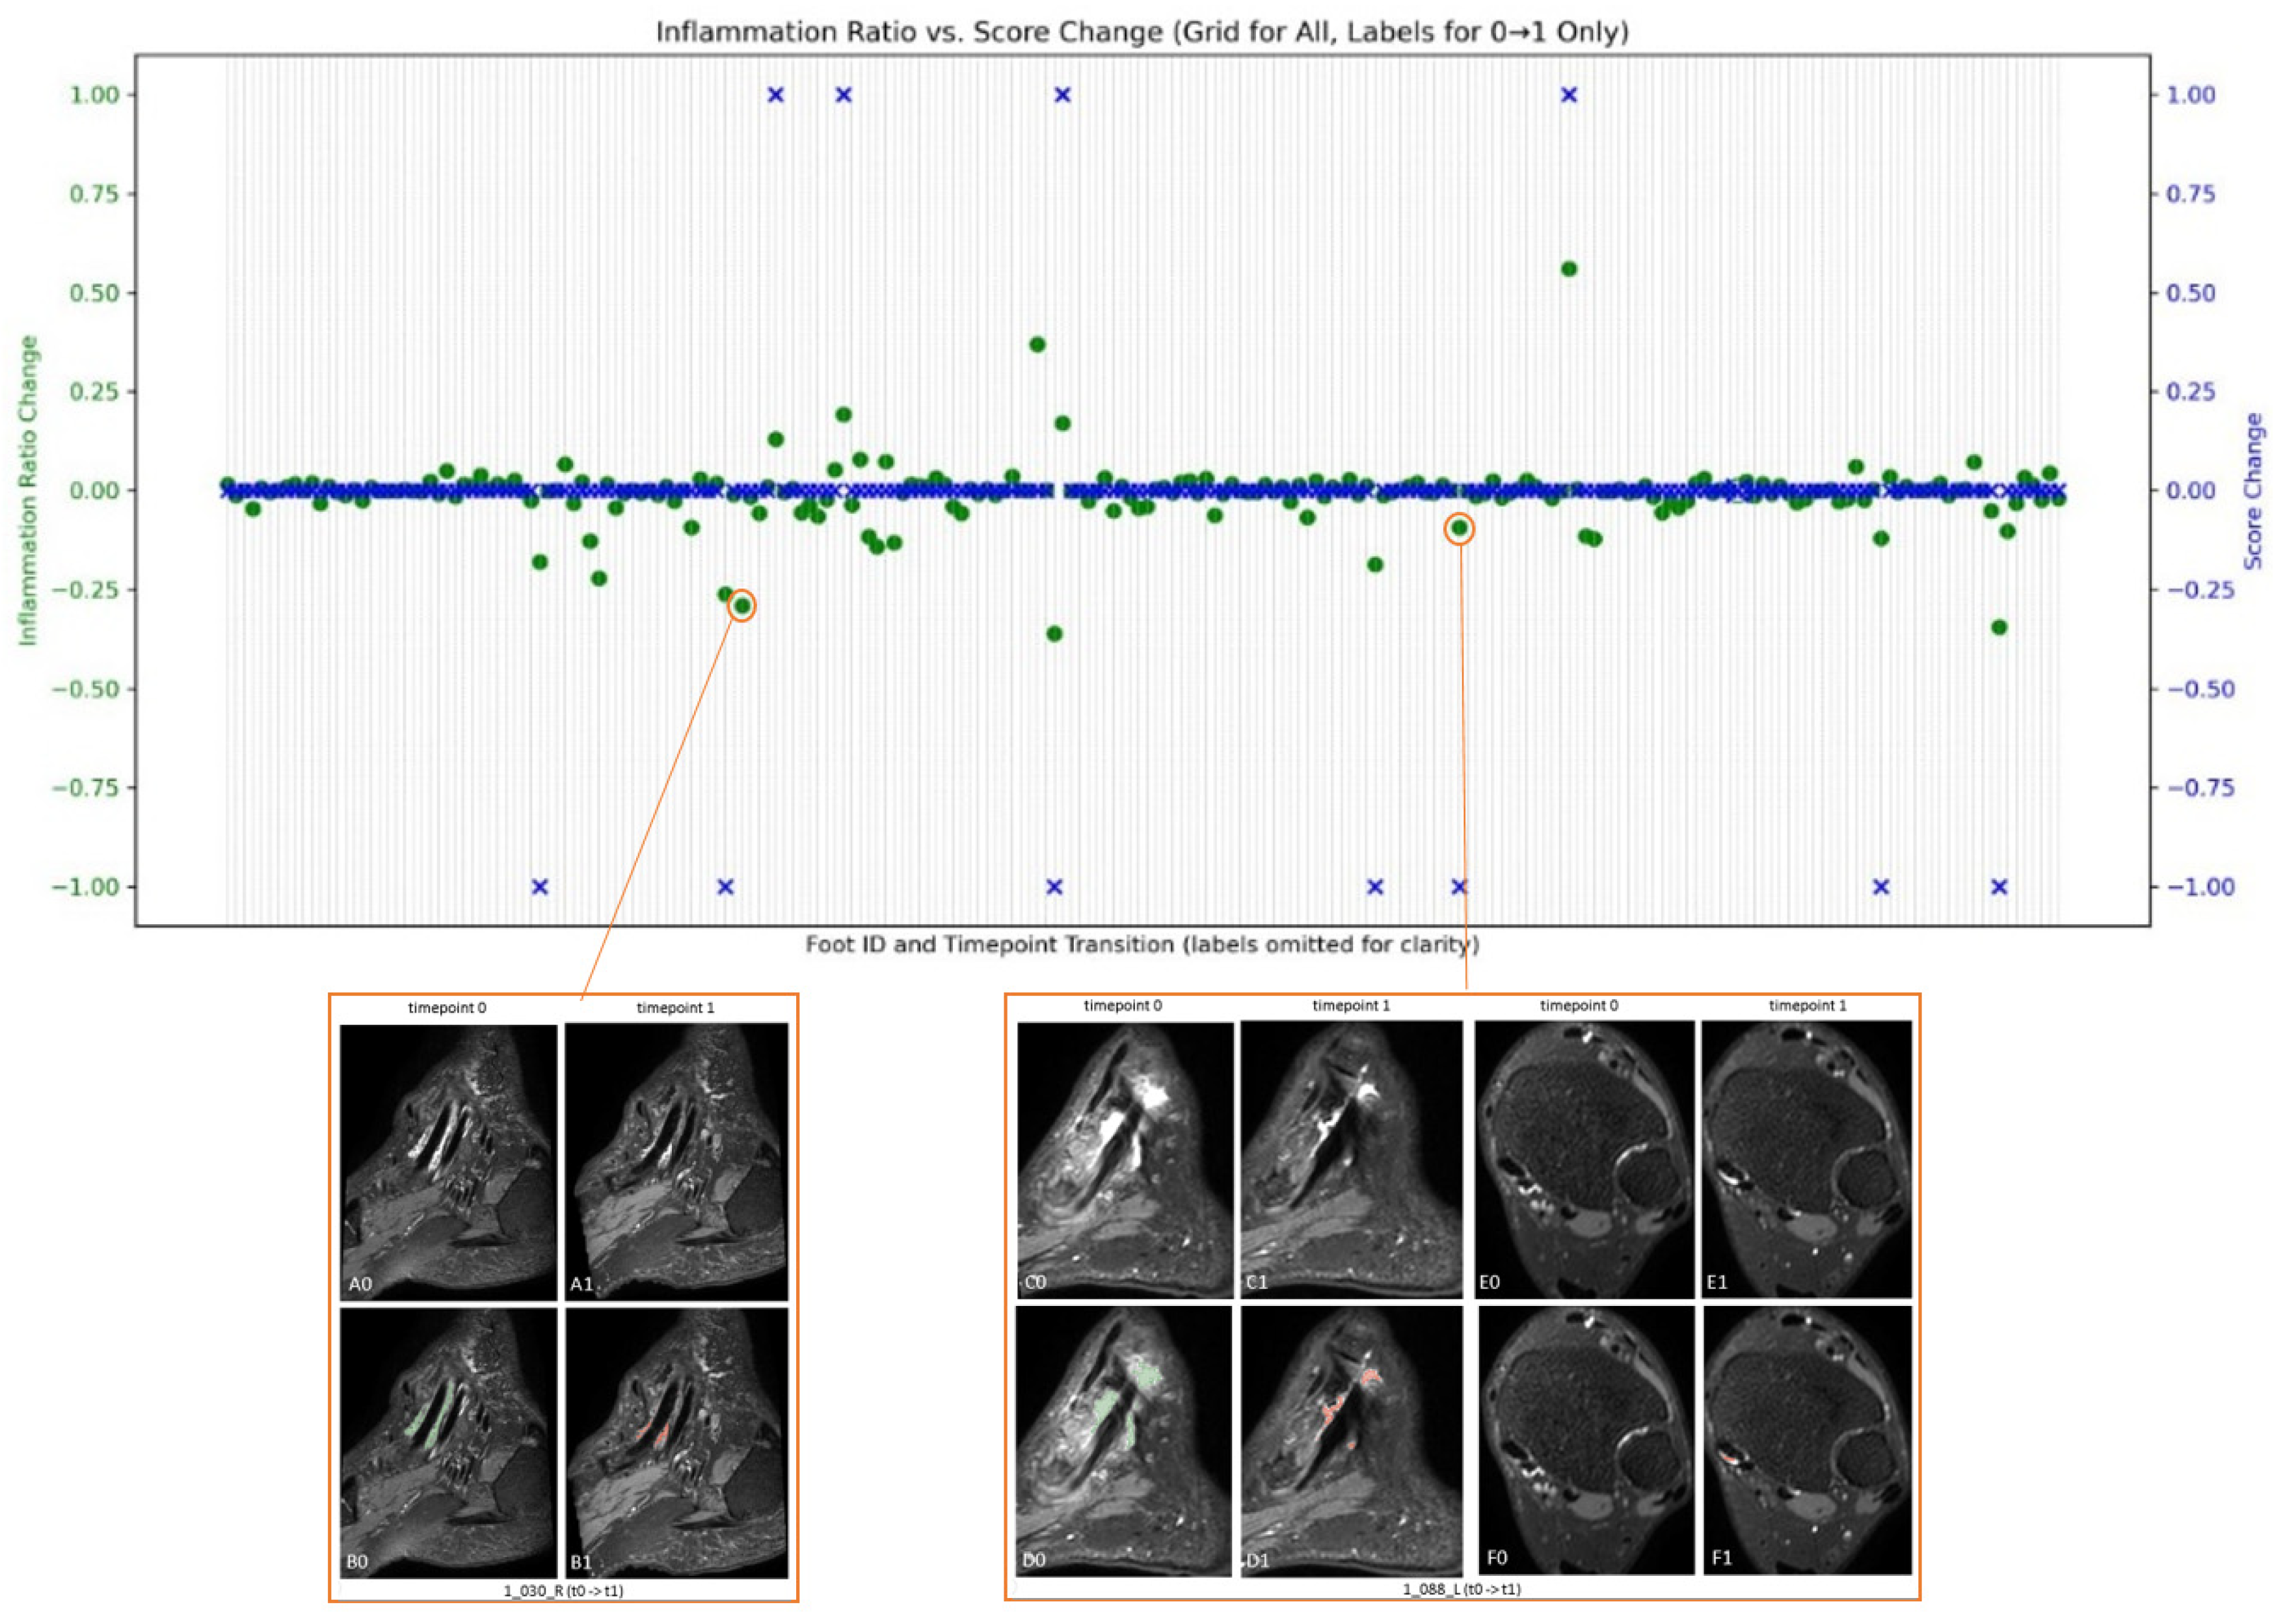Image resolution: width=2285 pixels, height=1624 pixels.
Task: Click the D1 segmented MRI image
Action: [x=1351, y=1442]
